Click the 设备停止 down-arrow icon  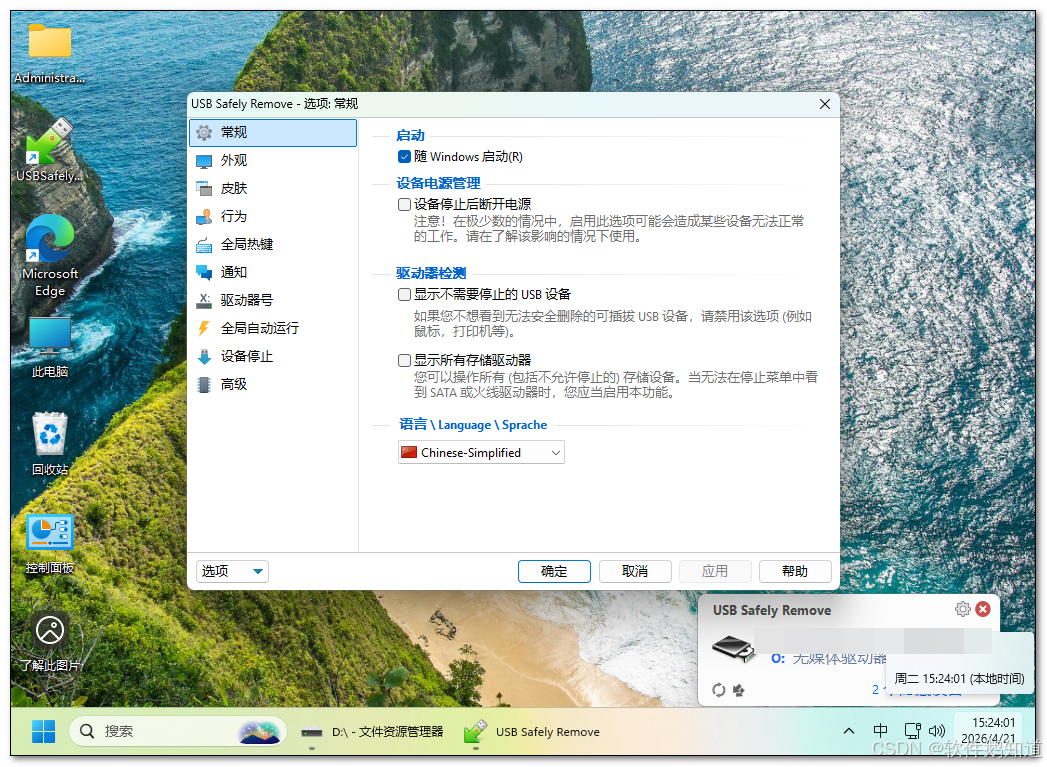pyautogui.click(x=204, y=356)
